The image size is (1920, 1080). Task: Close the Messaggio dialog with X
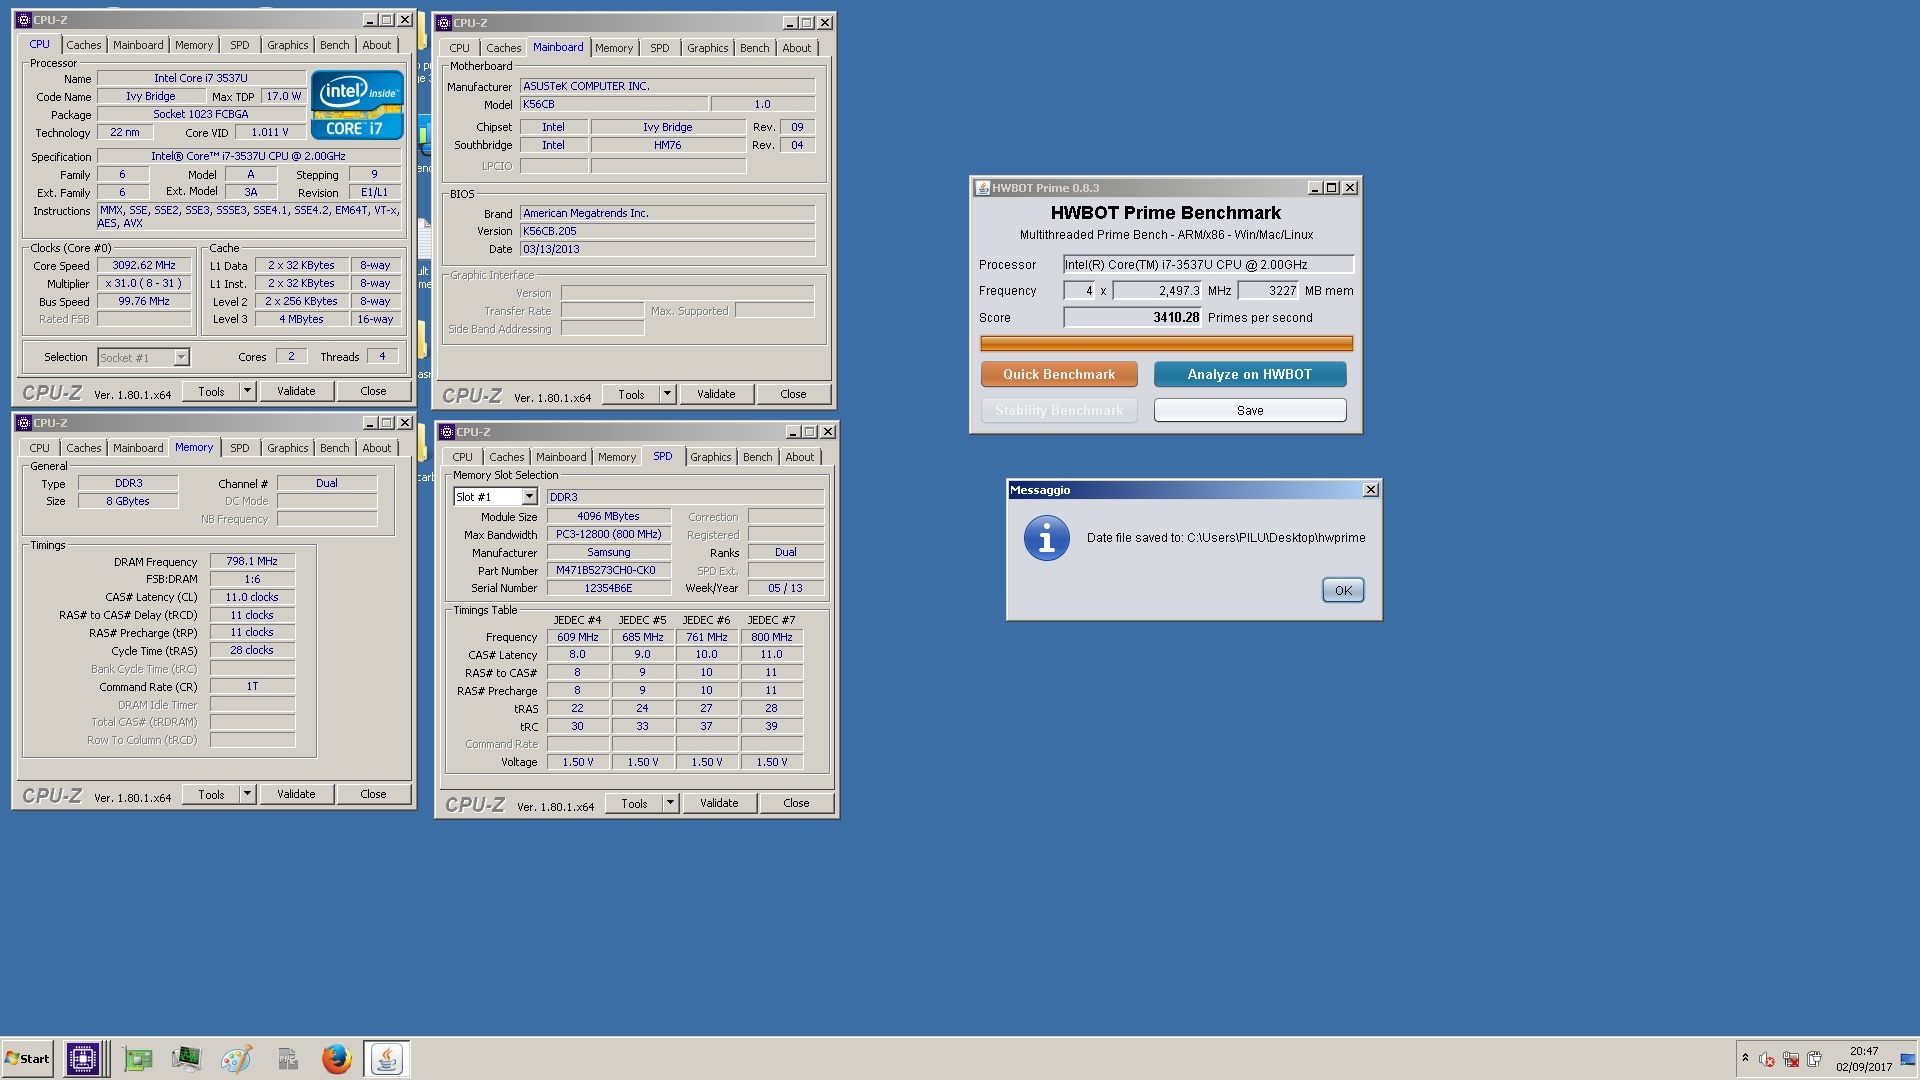1370,490
